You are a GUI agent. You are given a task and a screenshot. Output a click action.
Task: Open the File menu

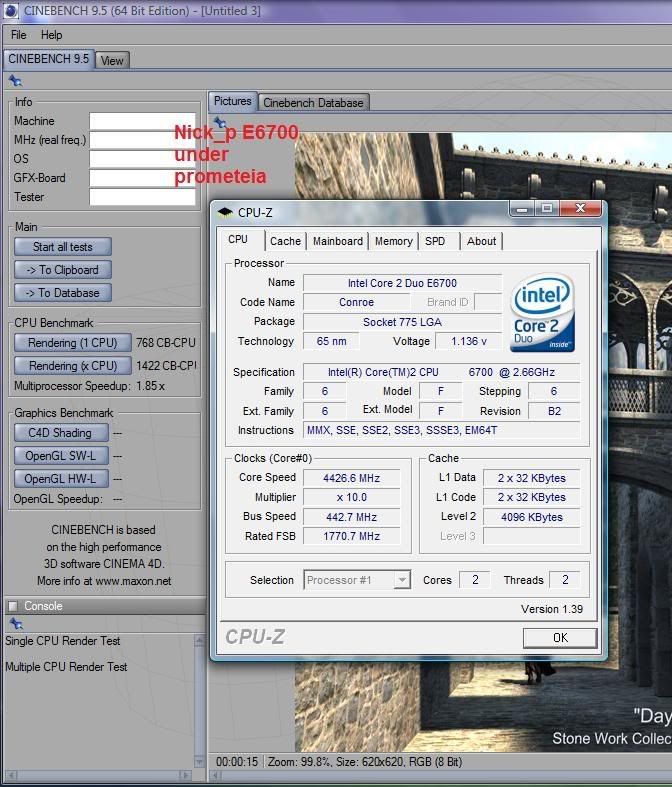(19, 35)
